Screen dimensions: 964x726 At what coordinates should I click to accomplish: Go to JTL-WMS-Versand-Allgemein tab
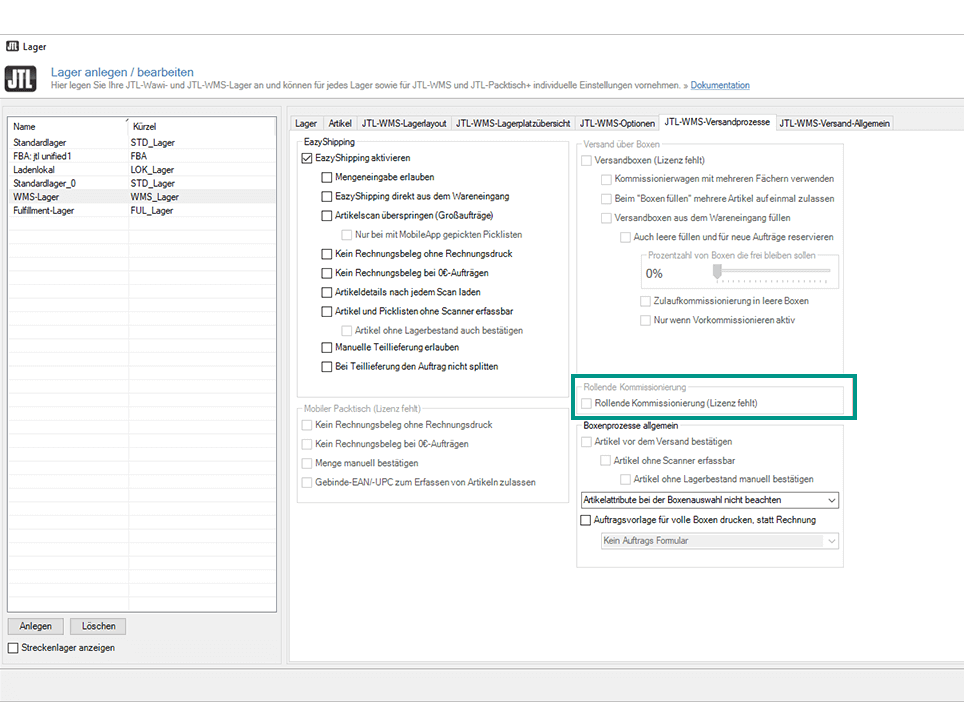834,123
